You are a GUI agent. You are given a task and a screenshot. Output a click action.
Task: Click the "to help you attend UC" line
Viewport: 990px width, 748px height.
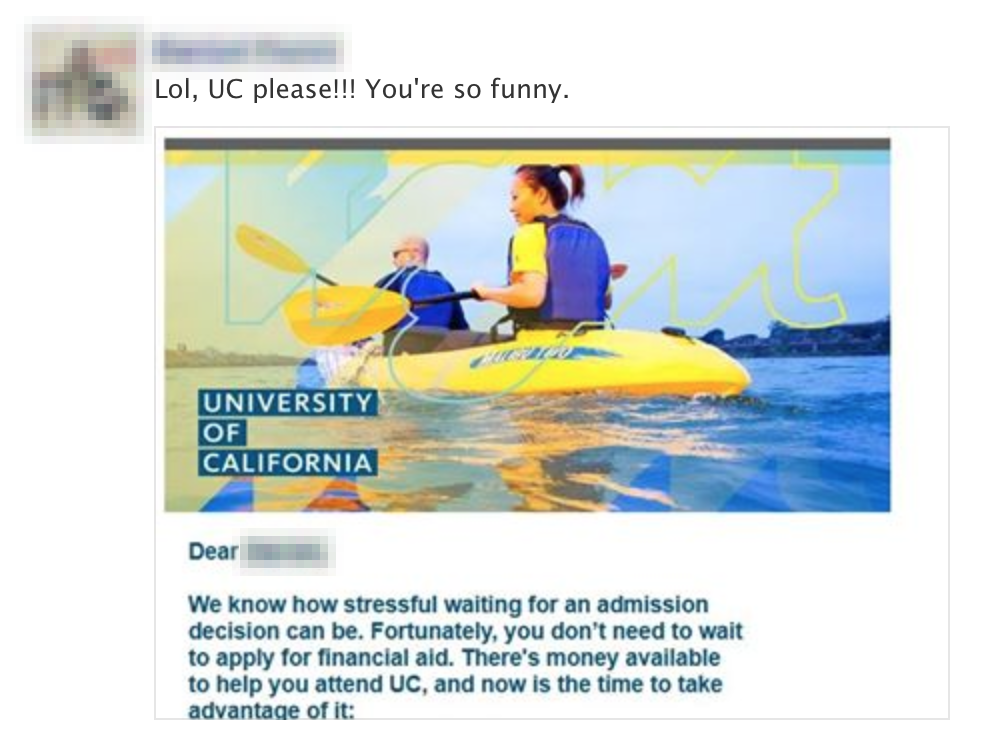click(454, 686)
